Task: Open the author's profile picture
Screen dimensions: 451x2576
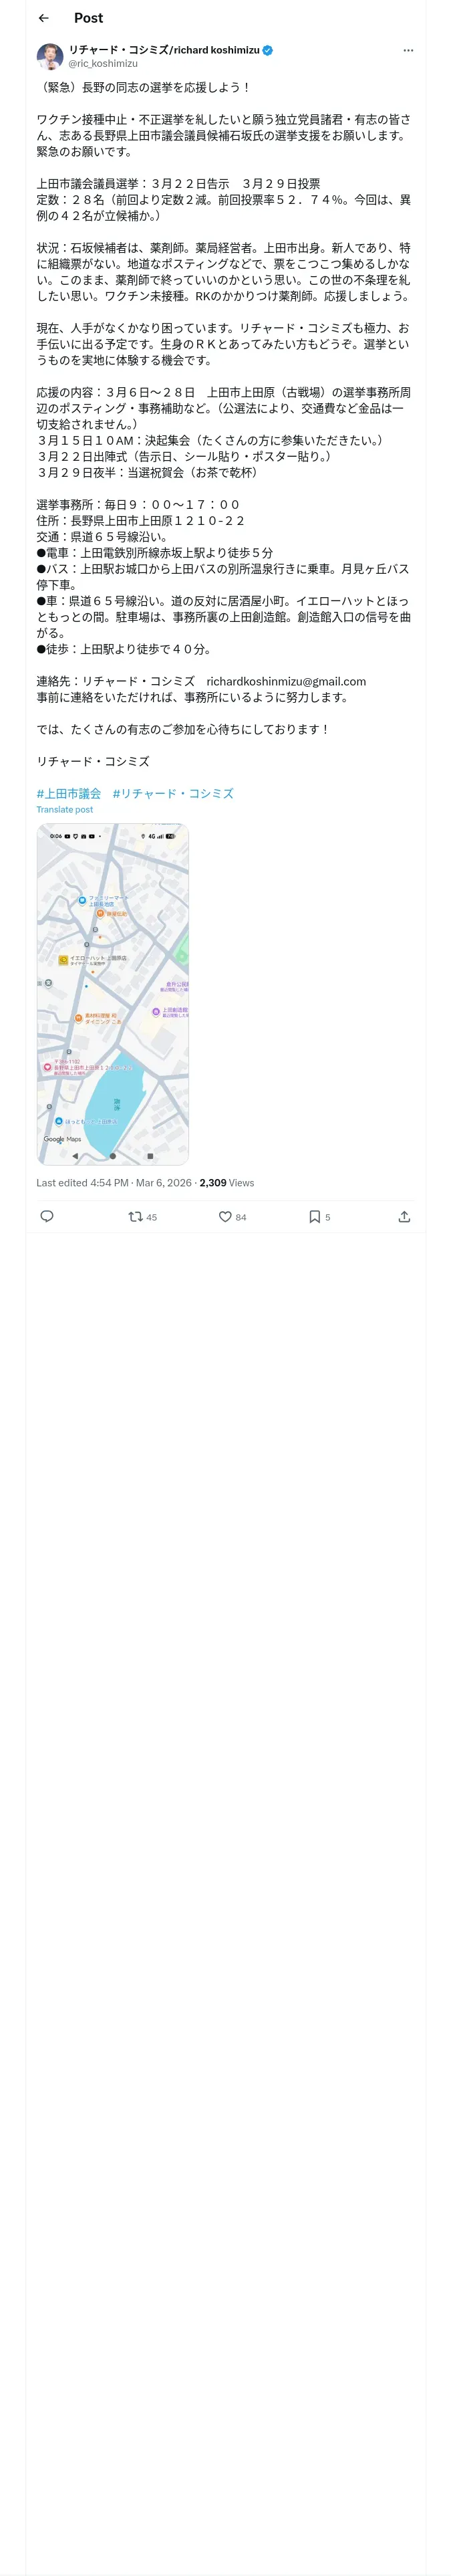Action: coord(50,56)
